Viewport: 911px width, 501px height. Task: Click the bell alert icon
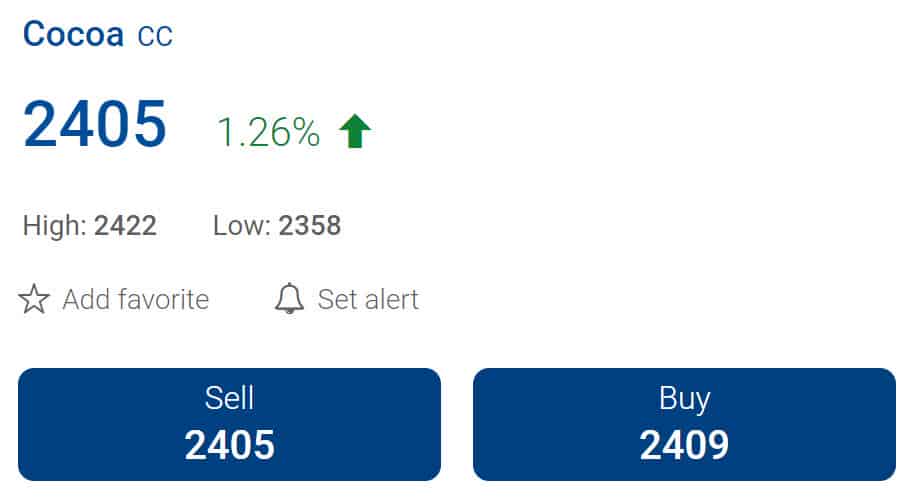click(x=289, y=299)
